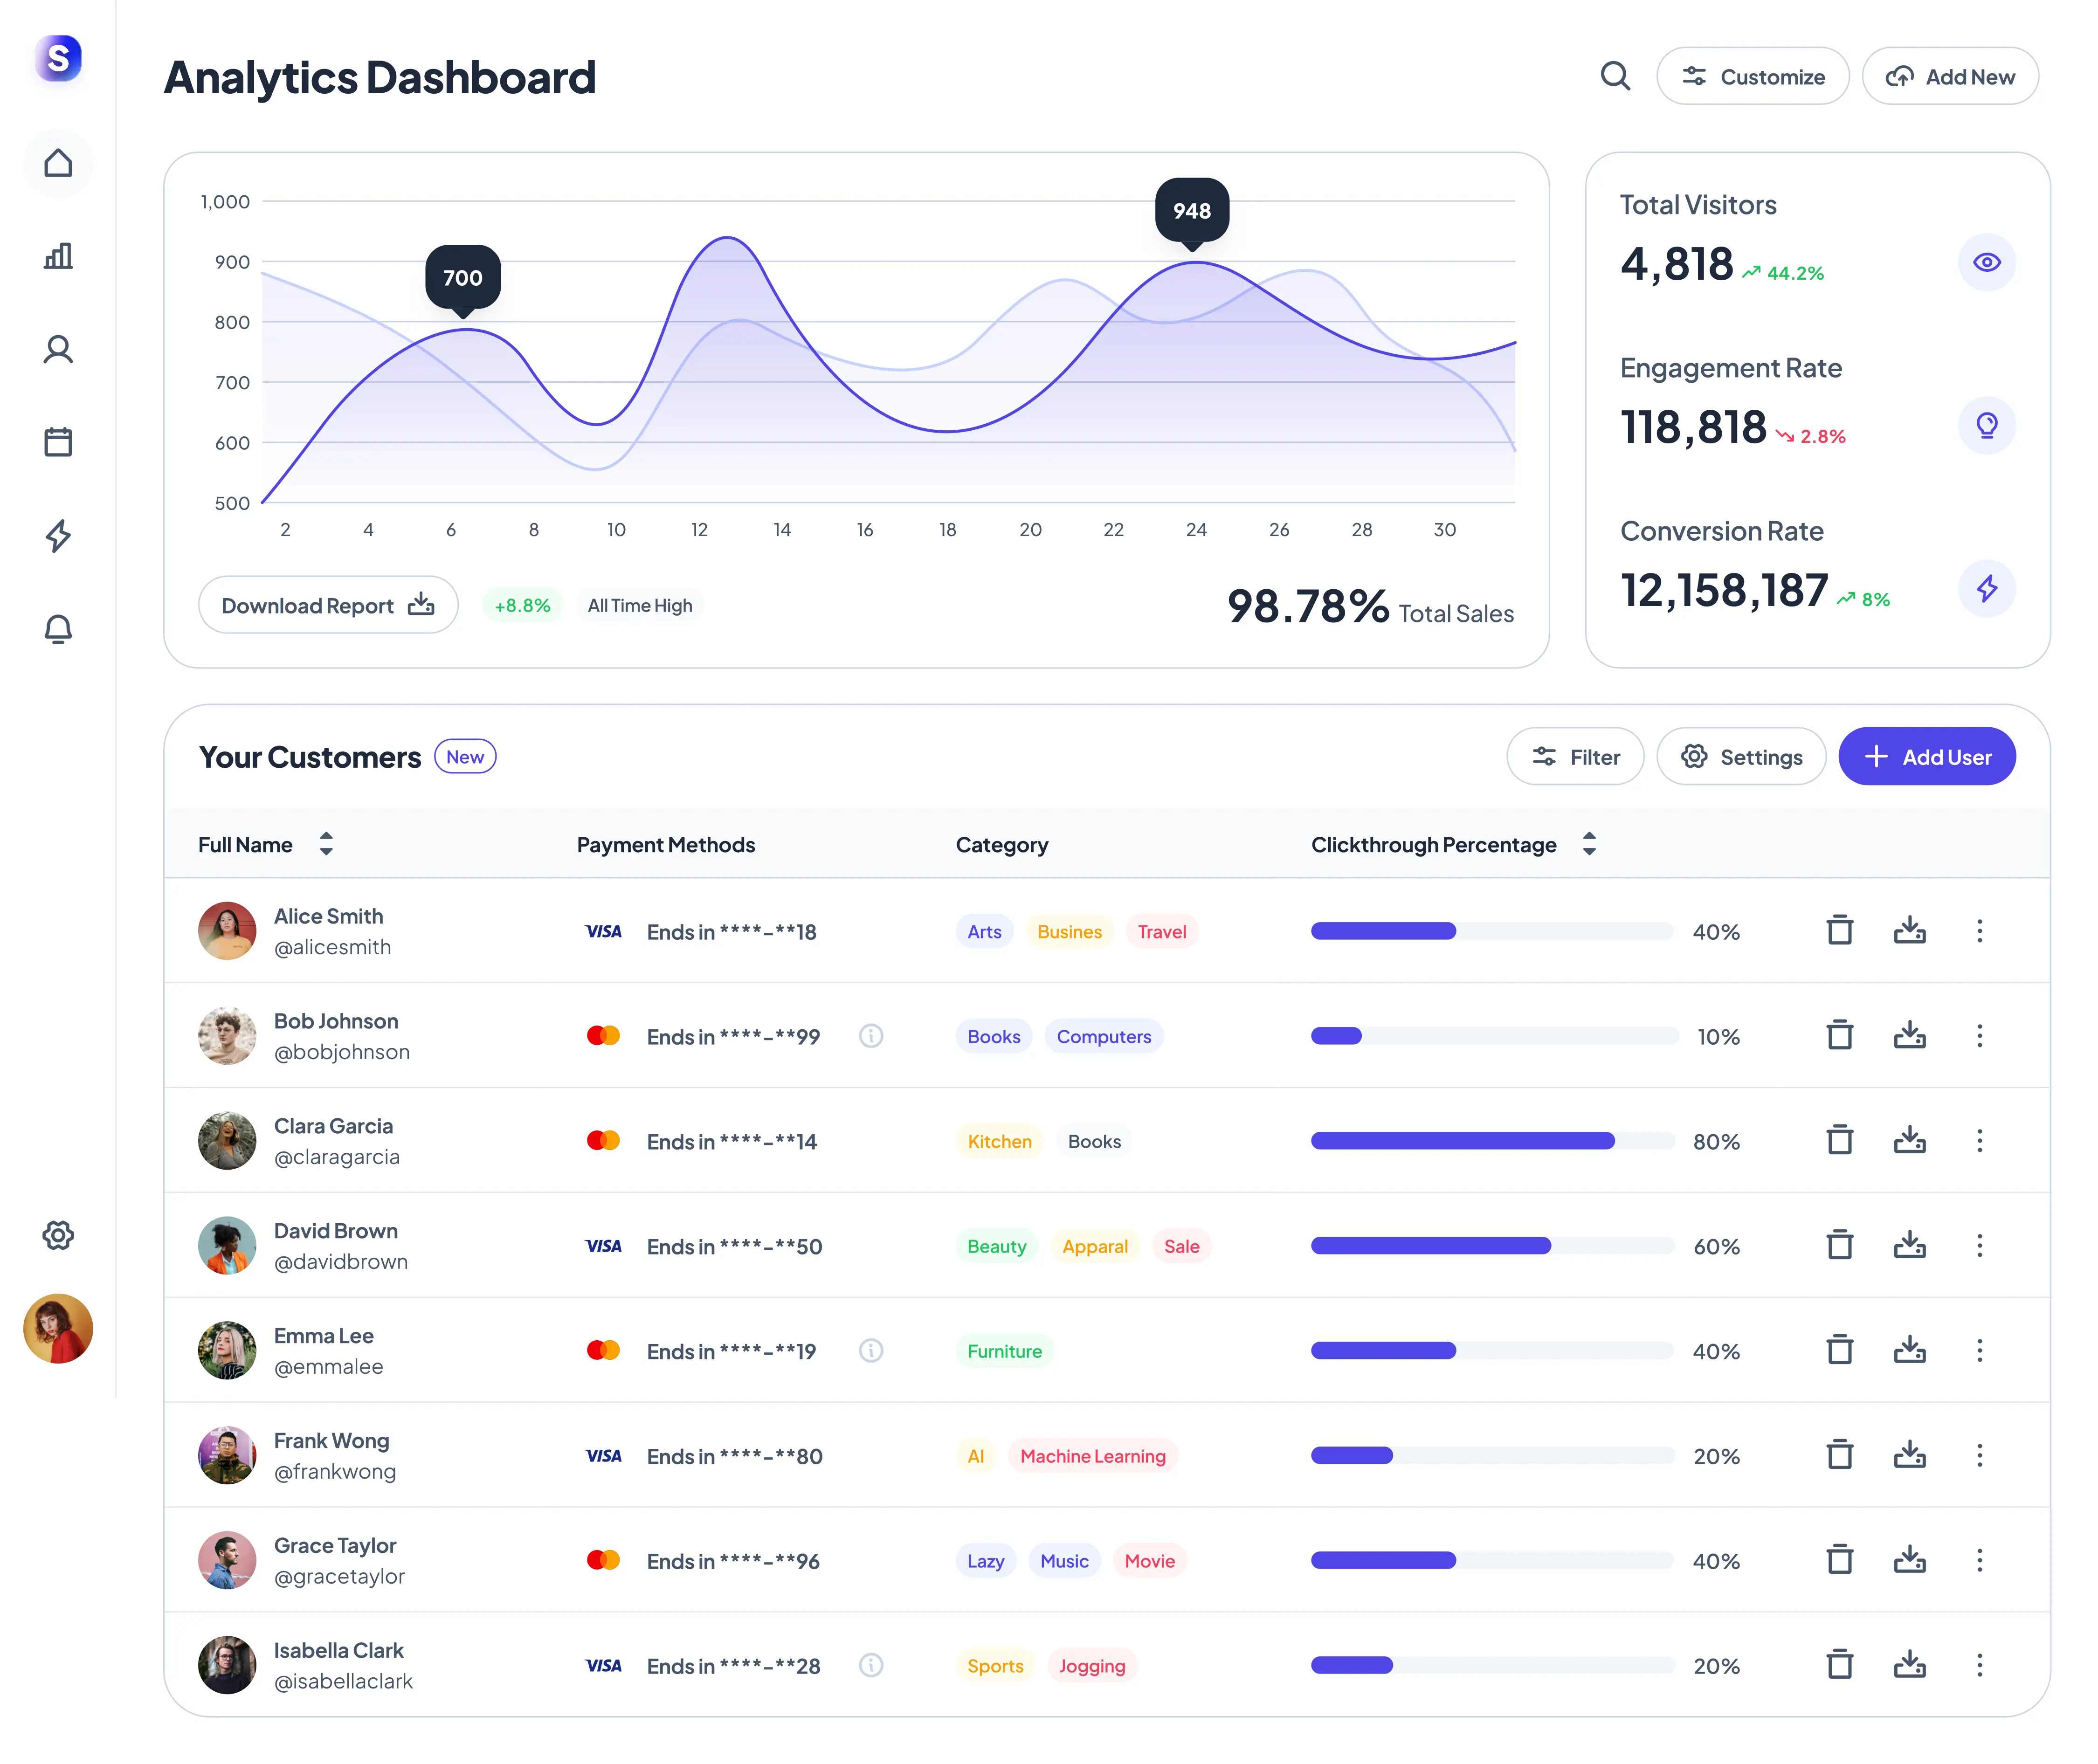
Task: Download the Alice Smith row data
Action: pyautogui.click(x=1910, y=931)
